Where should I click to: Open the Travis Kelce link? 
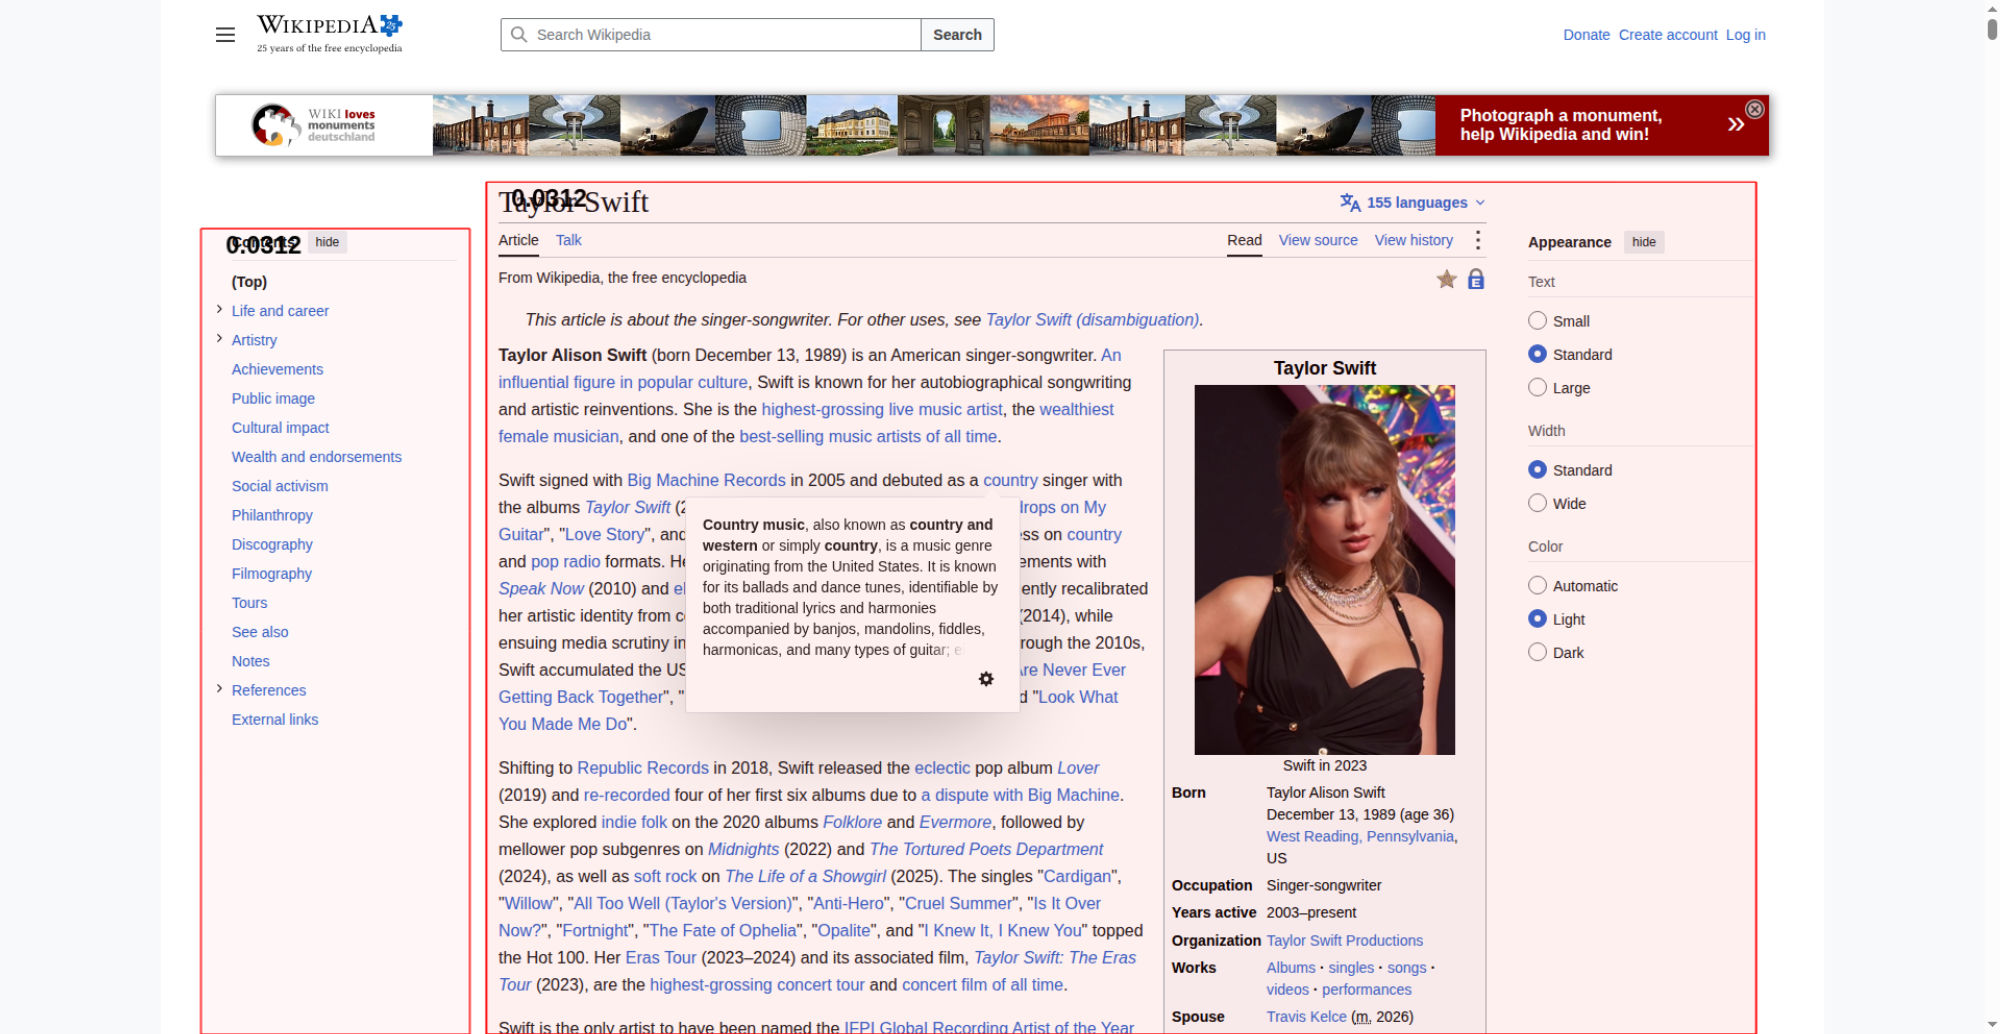click(x=1306, y=1016)
